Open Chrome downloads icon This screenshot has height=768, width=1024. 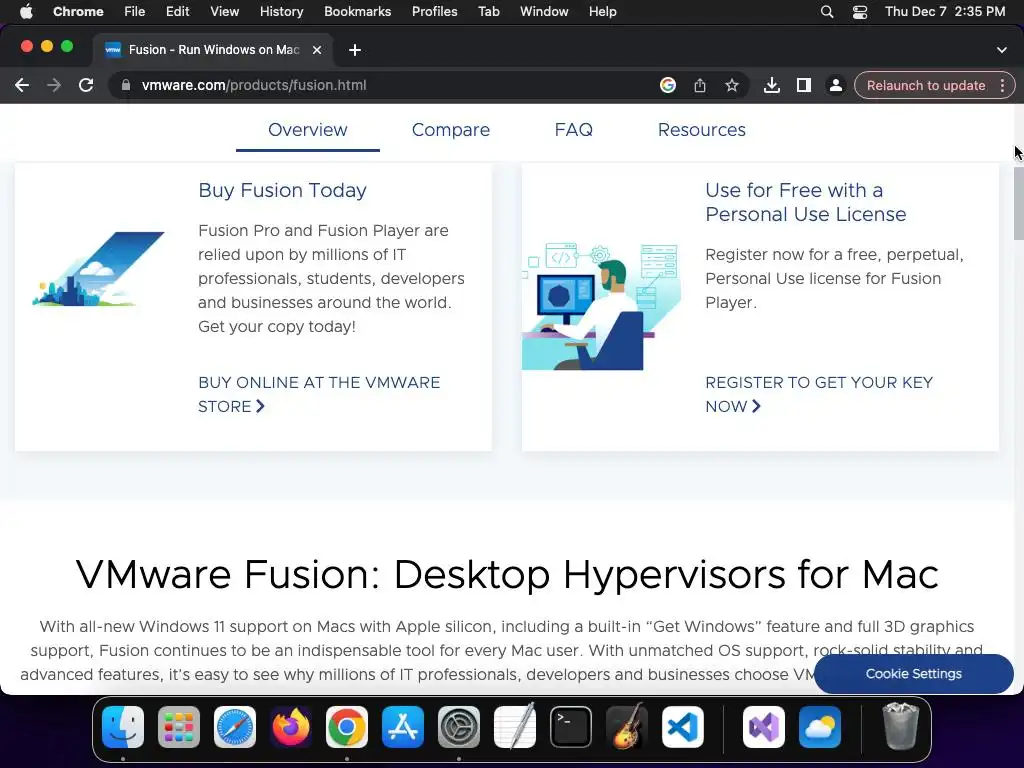tap(771, 86)
